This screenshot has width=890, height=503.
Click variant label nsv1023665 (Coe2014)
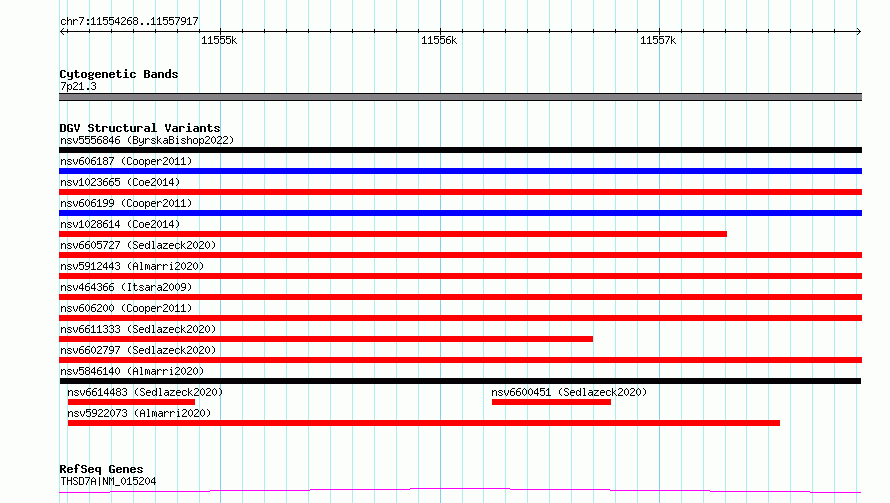coord(120,182)
